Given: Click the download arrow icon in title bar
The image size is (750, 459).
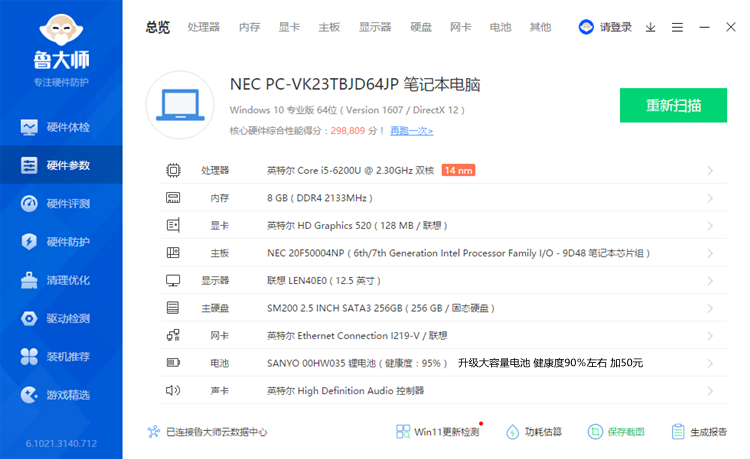Looking at the screenshot, I should (x=651, y=27).
